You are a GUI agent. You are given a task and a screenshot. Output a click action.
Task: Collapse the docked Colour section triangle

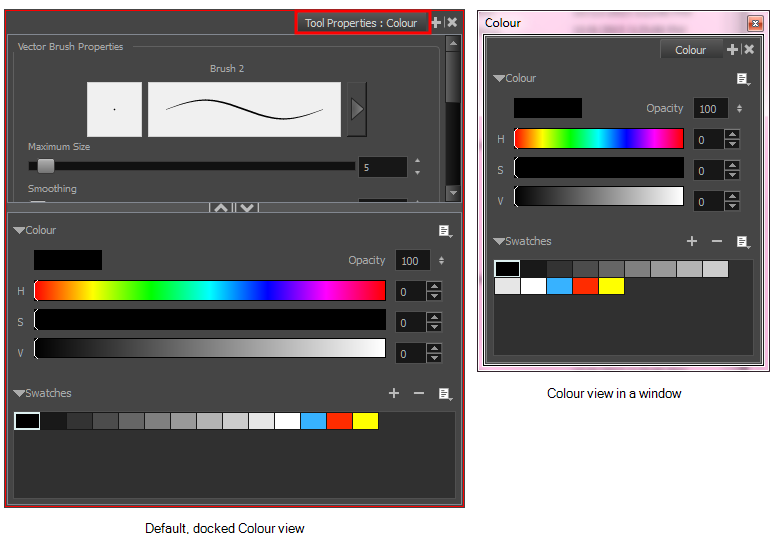point(19,230)
